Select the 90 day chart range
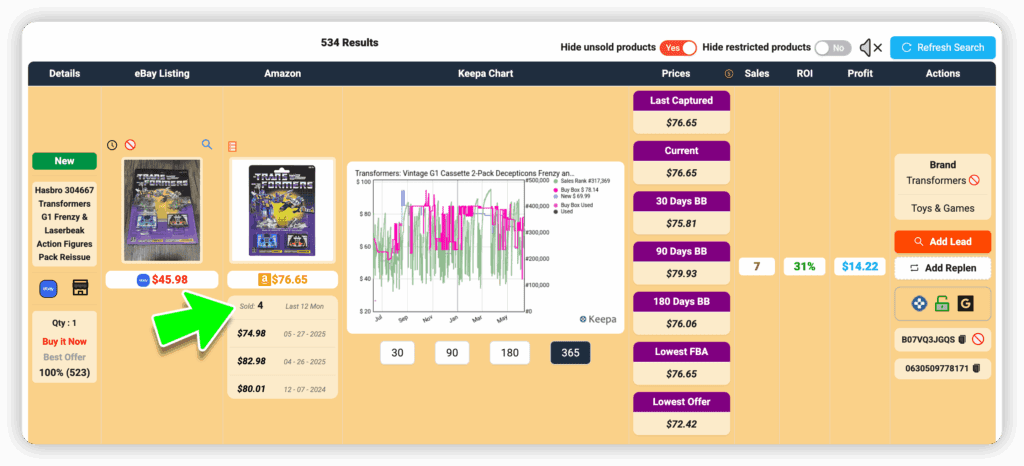 (x=452, y=352)
